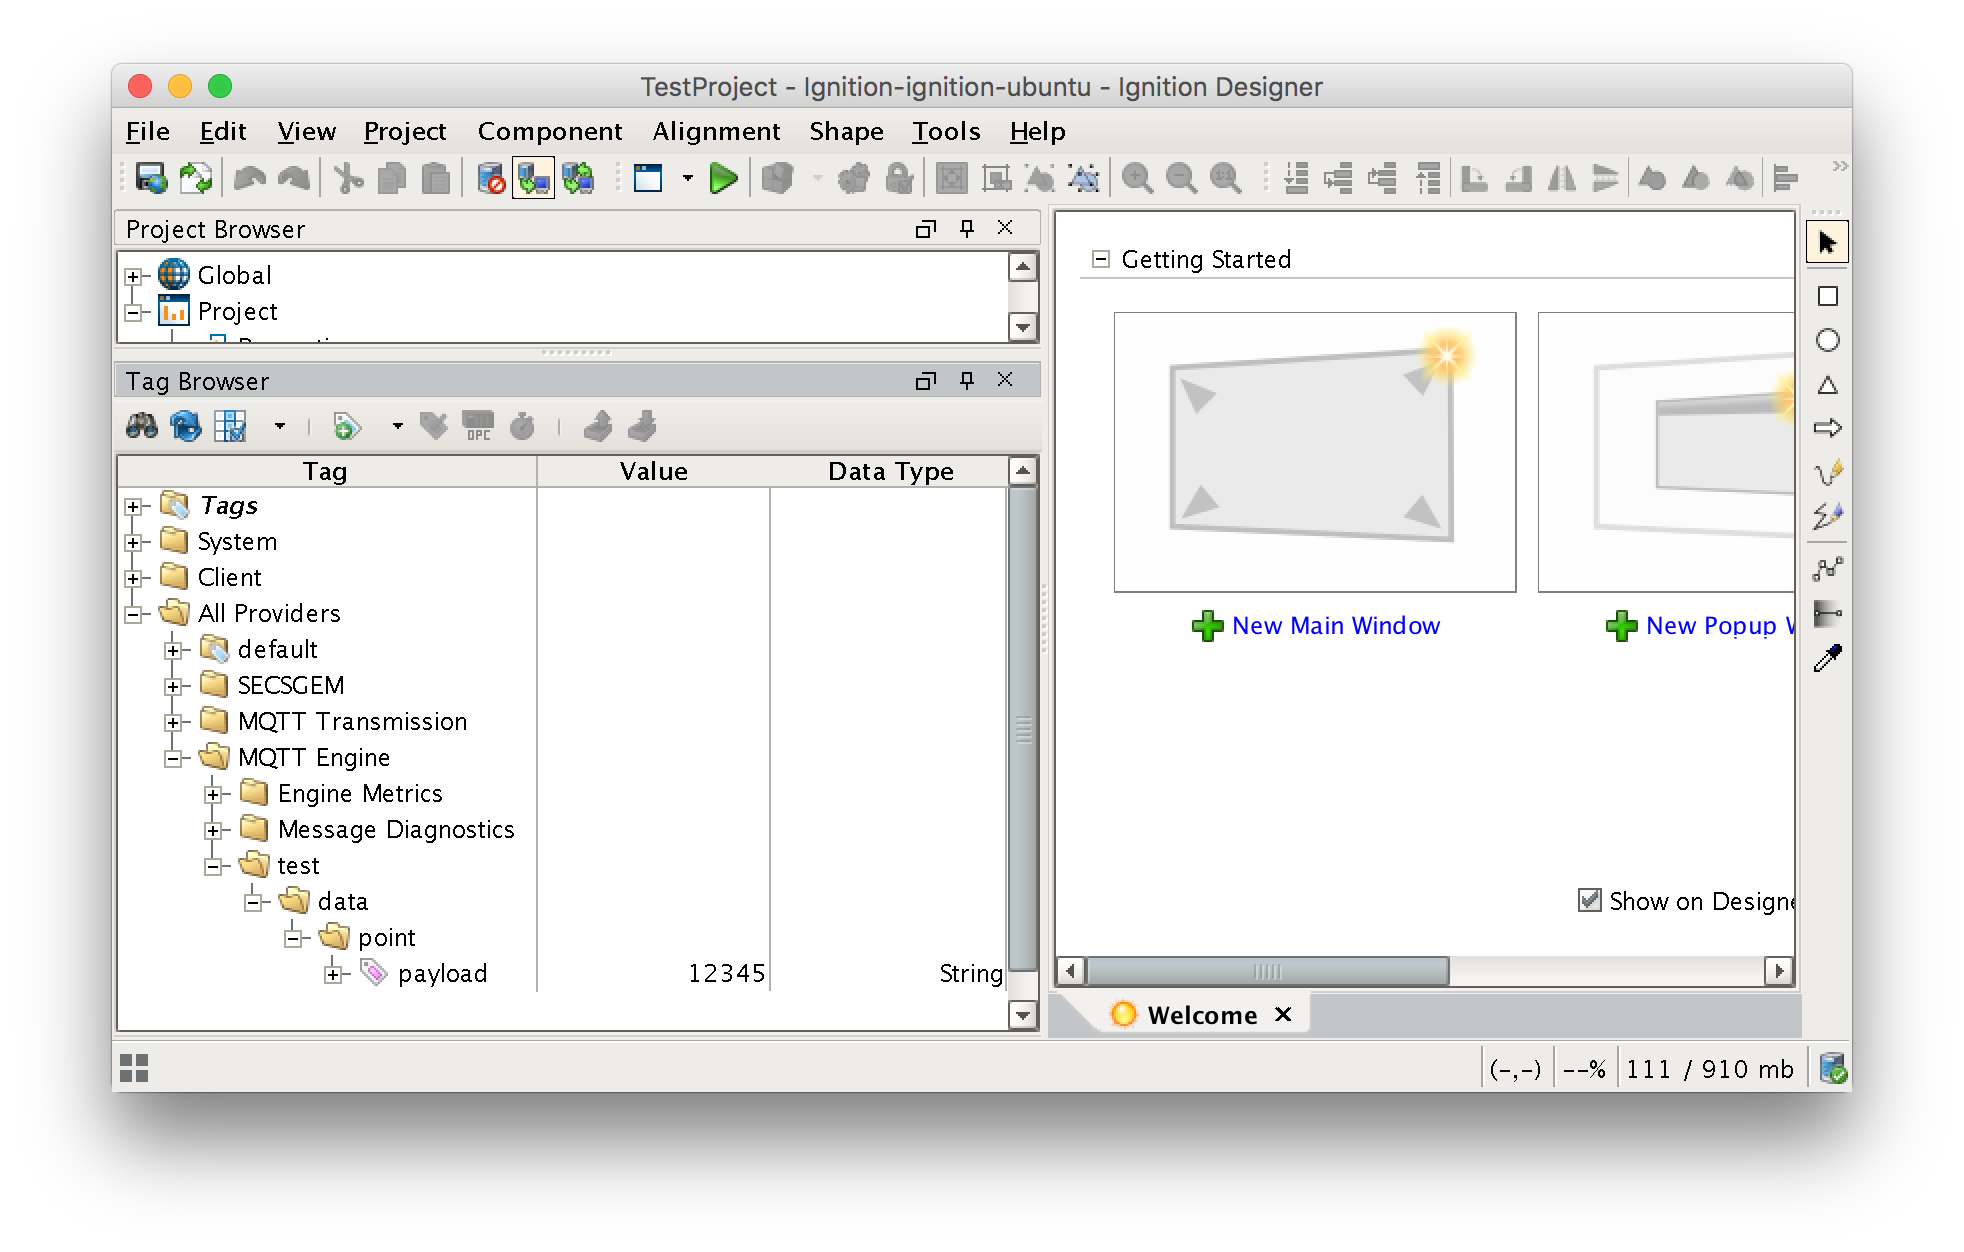Open the Component menu

tap(550, 131)
